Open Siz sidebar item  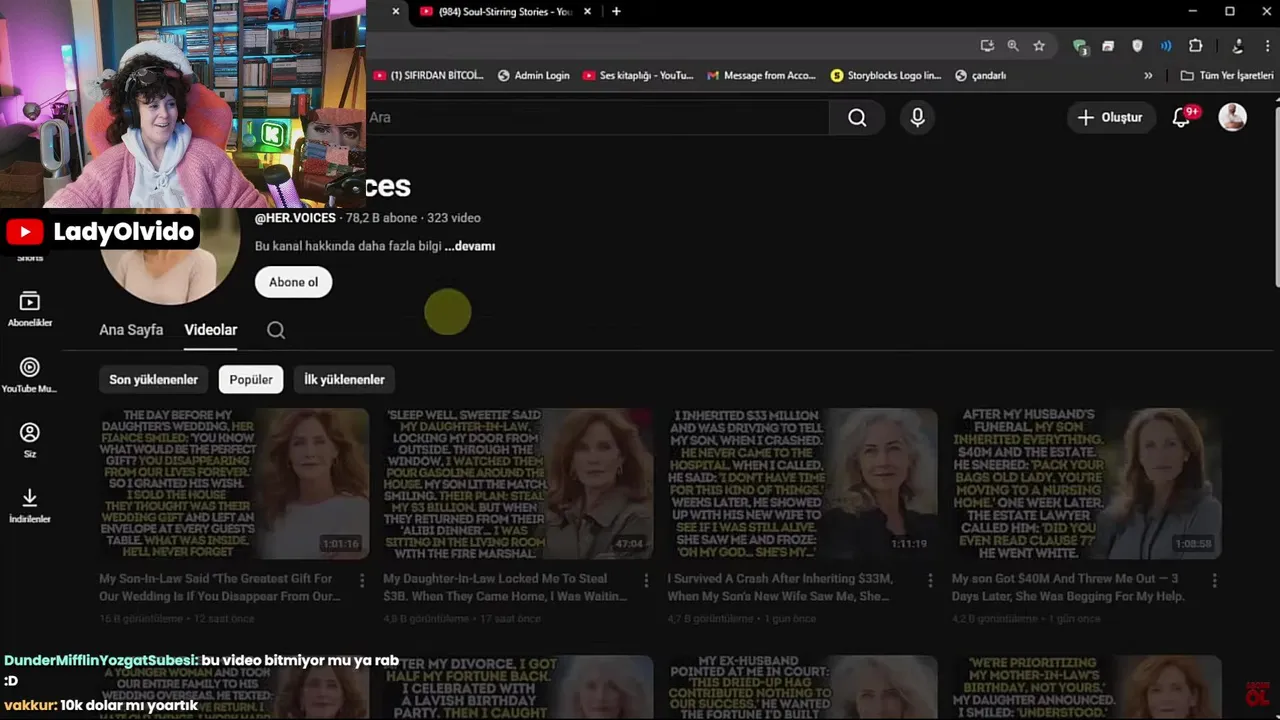[x=30, y=440]
